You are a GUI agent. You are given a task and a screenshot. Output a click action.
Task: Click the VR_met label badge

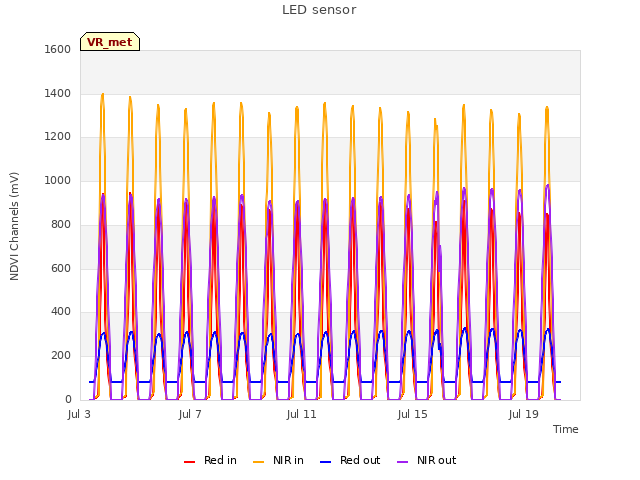pyautogui.click(x=110, y=42)
